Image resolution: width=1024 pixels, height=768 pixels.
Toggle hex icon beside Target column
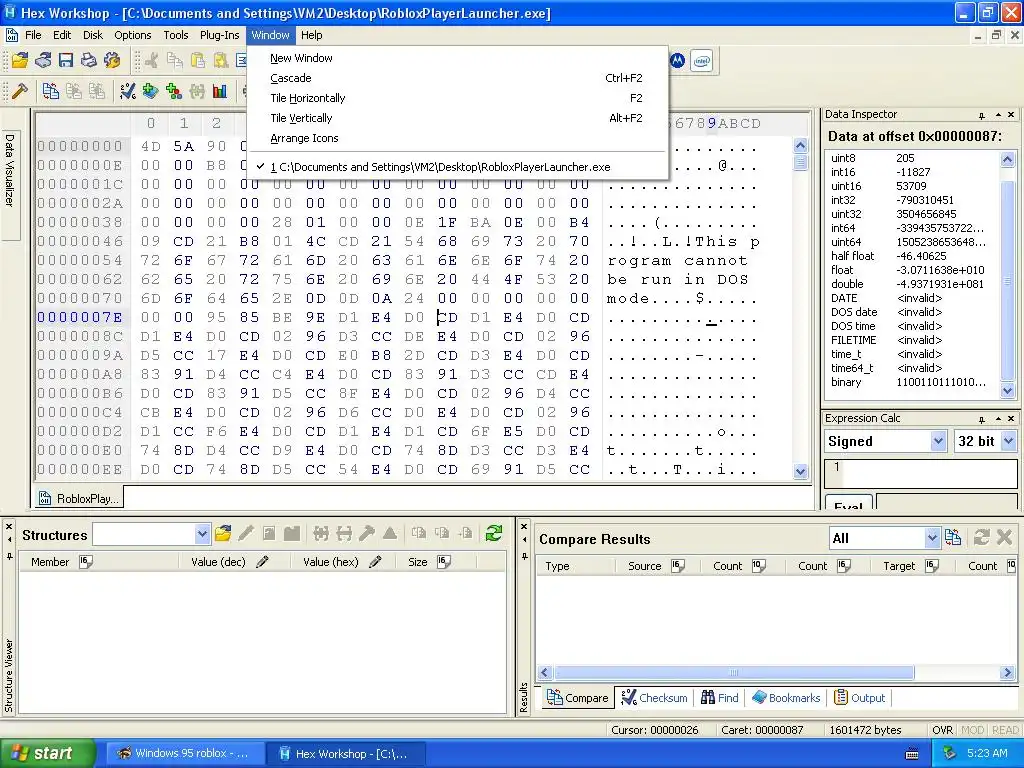tap(932, 566)
